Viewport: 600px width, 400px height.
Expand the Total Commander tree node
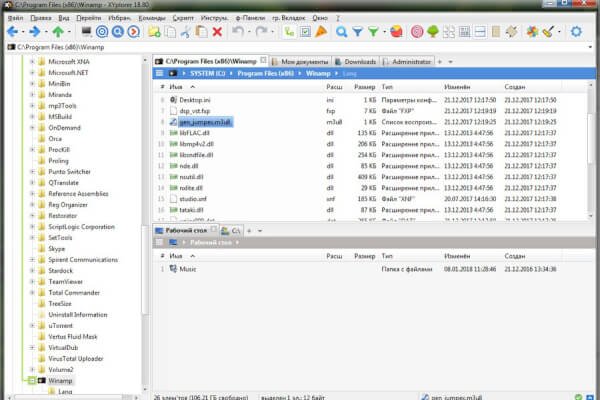point(33,293)
